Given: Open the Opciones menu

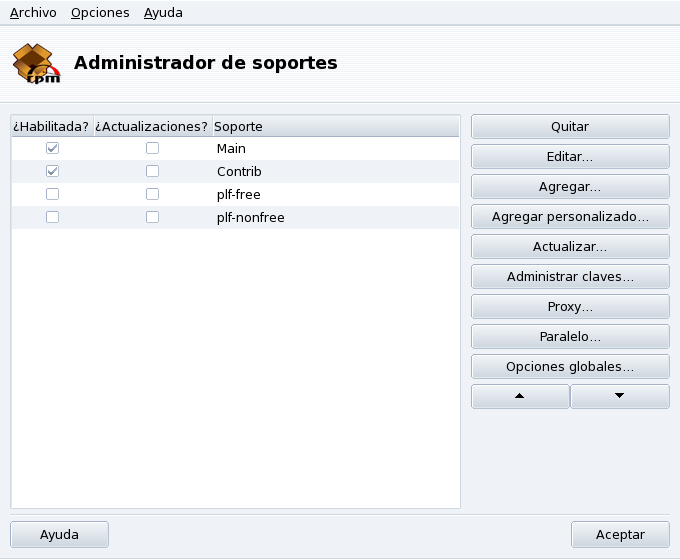Looking at the screenshot, I should [100, 13].
